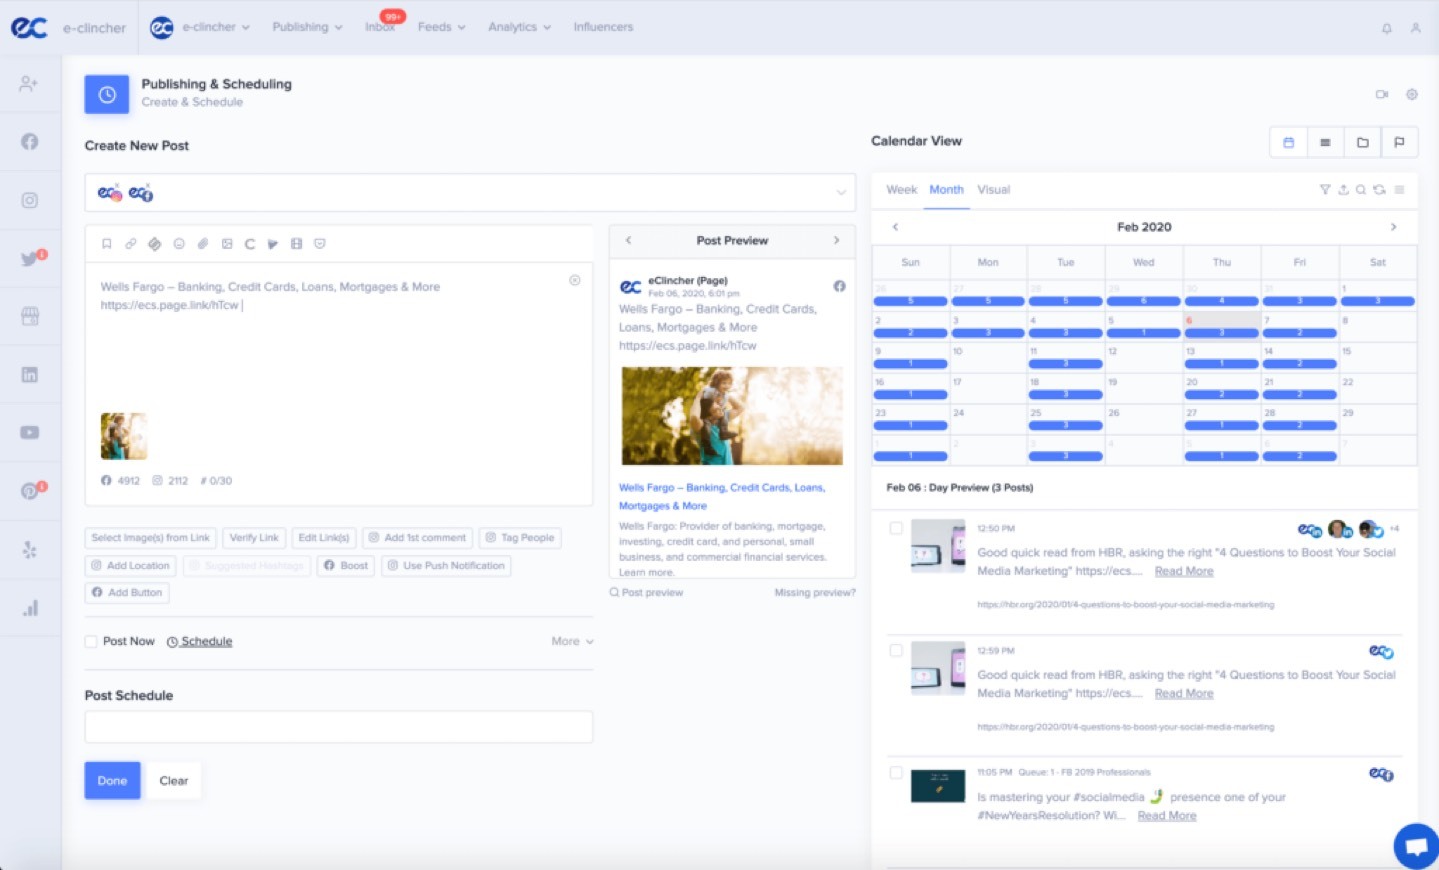This screenshot has width=1439, height=870.
Task: Click the bookmark icon in composer toolbar
Action: click(x=107, y=244)
